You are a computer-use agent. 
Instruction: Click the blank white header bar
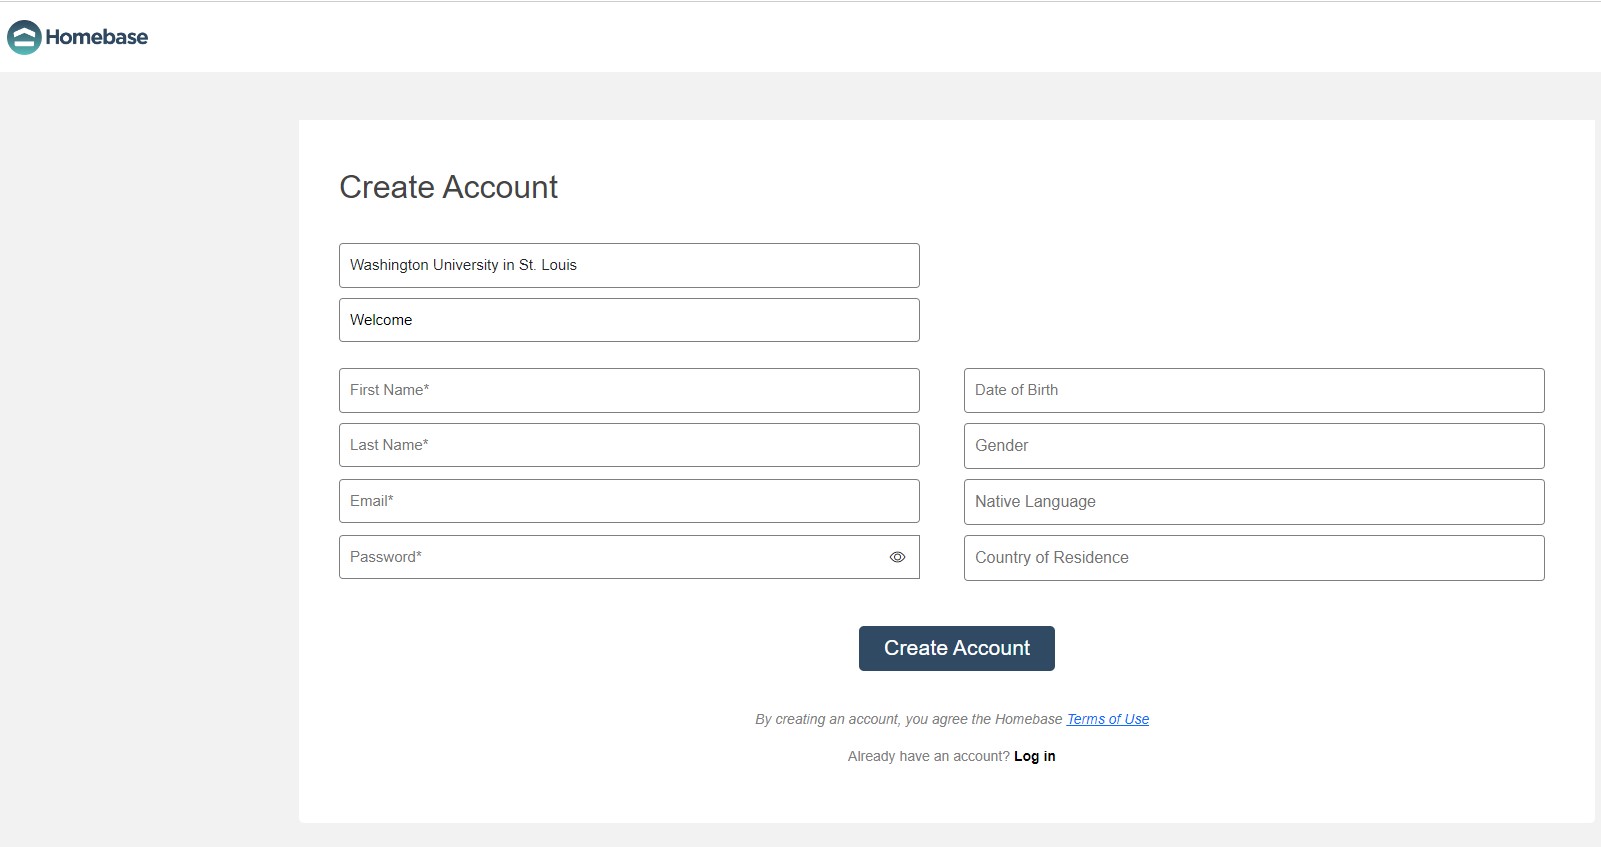(x=800, y=37)
